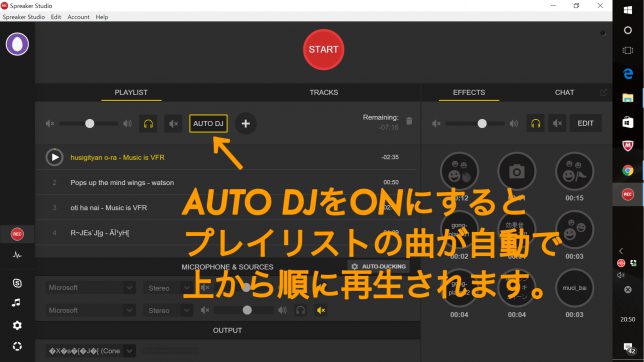Screen dimensions: 644x362
Task: Clear the playlist with the trash icon
Action: [409, 121]
